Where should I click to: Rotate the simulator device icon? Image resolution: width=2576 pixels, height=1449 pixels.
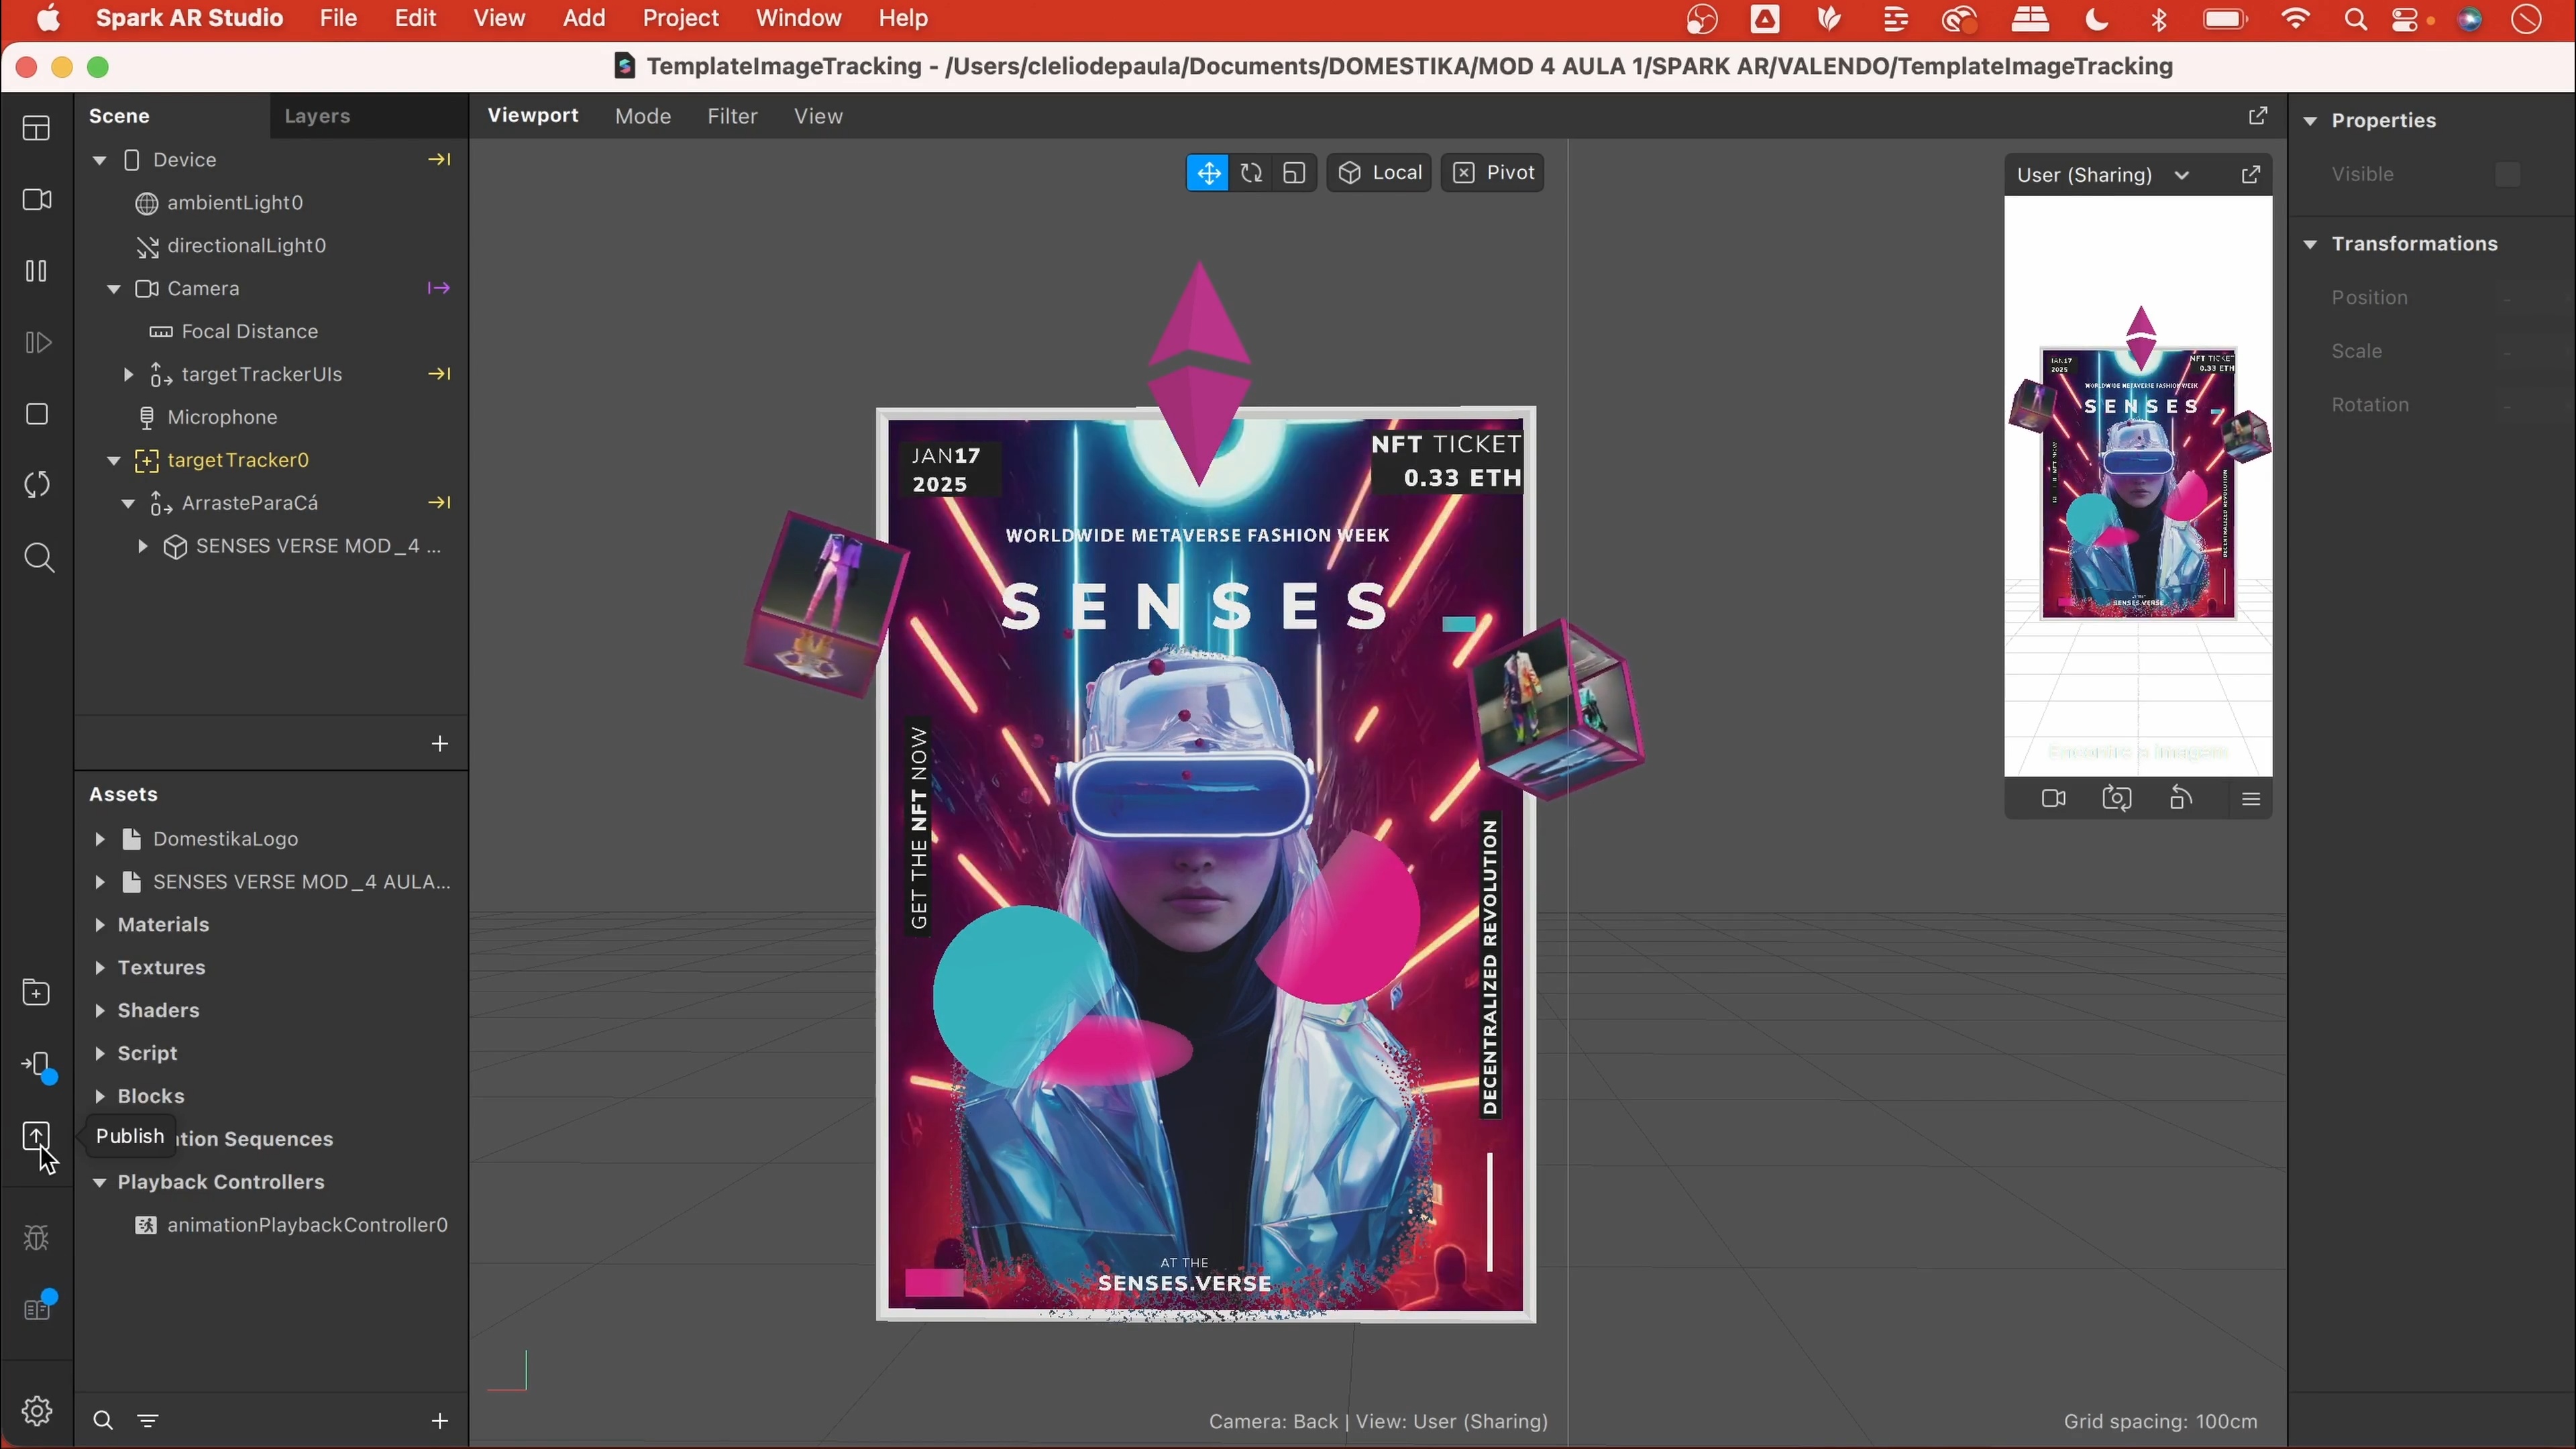[2181, 798]
